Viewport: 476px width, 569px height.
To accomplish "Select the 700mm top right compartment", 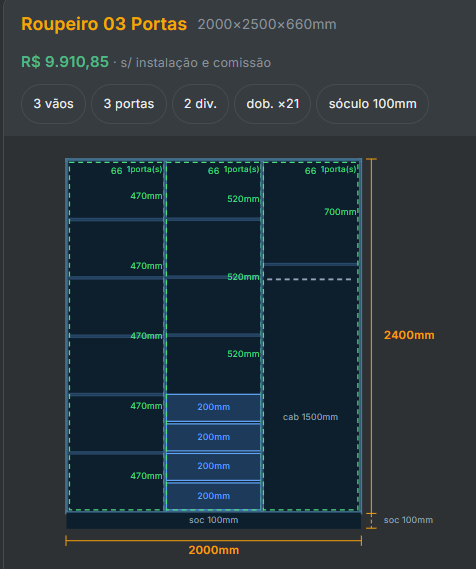I will pyautogui.click(x=311, y=213).
